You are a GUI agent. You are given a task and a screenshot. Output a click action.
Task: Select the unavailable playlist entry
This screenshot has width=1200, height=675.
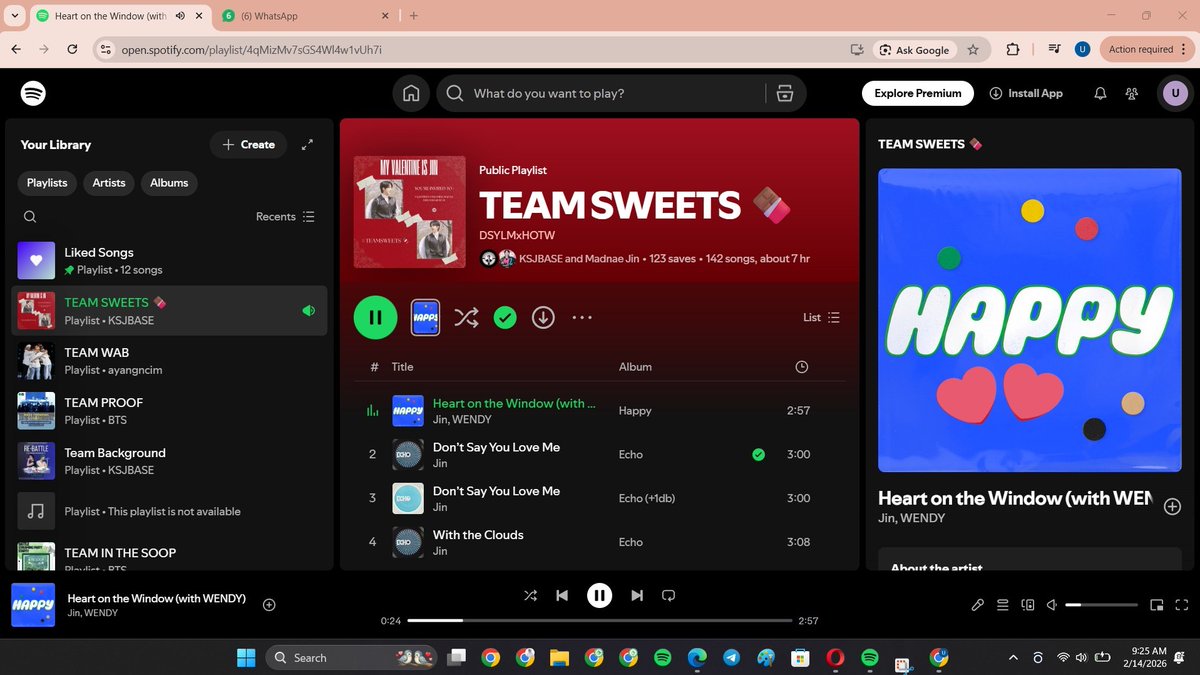pos(169,511)
